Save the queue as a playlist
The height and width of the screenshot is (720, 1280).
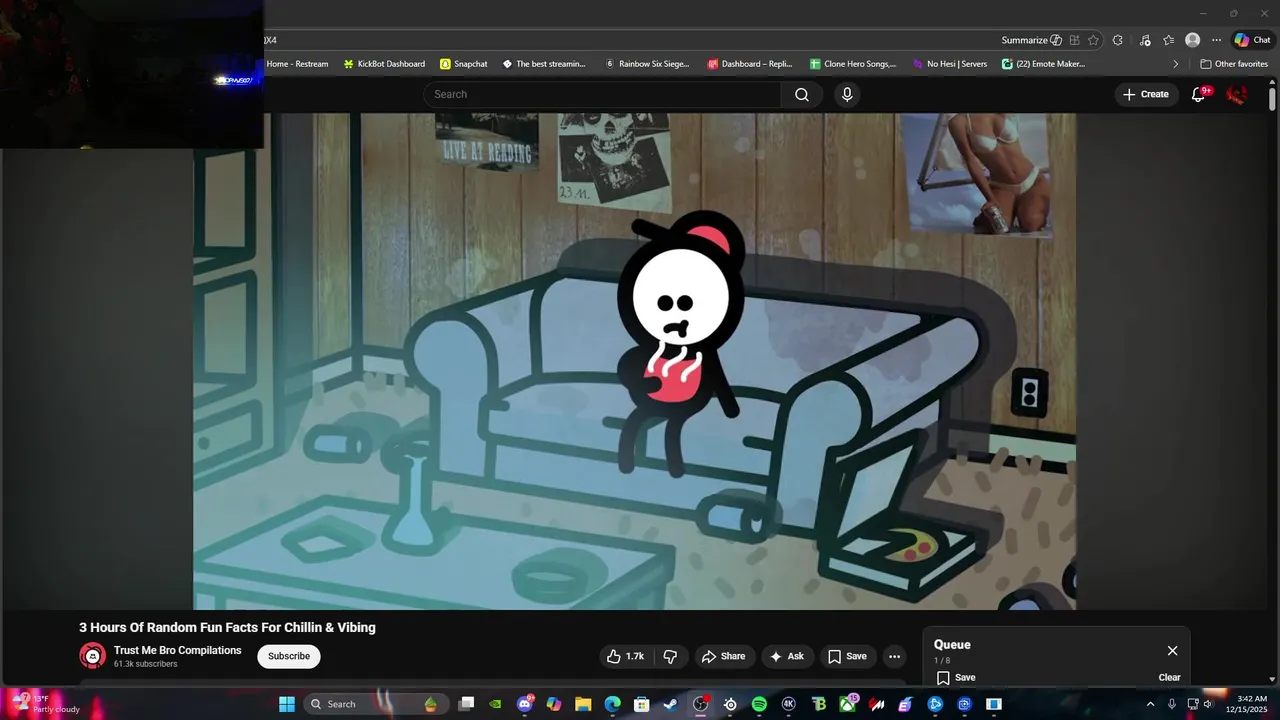pyautogui.click(x=956, y=677)
